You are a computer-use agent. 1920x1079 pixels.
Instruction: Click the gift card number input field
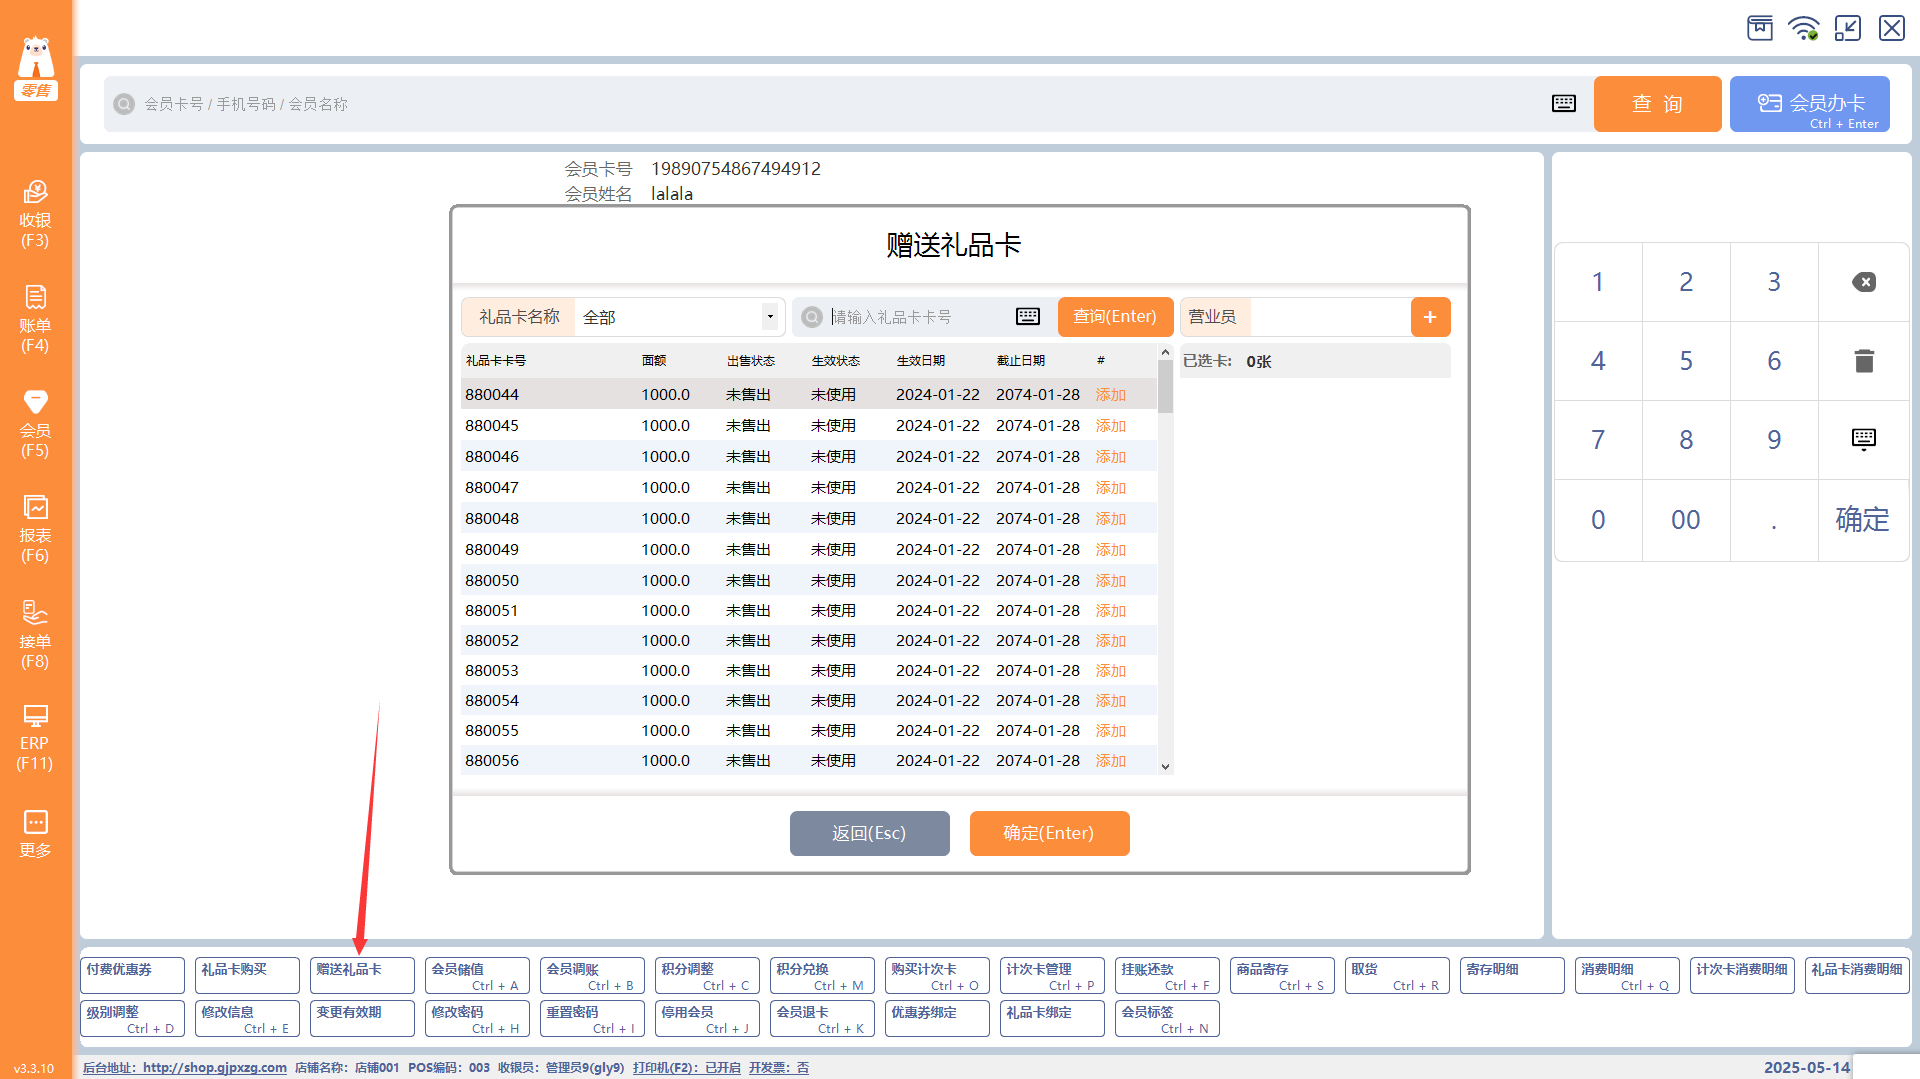coord(918,317)
